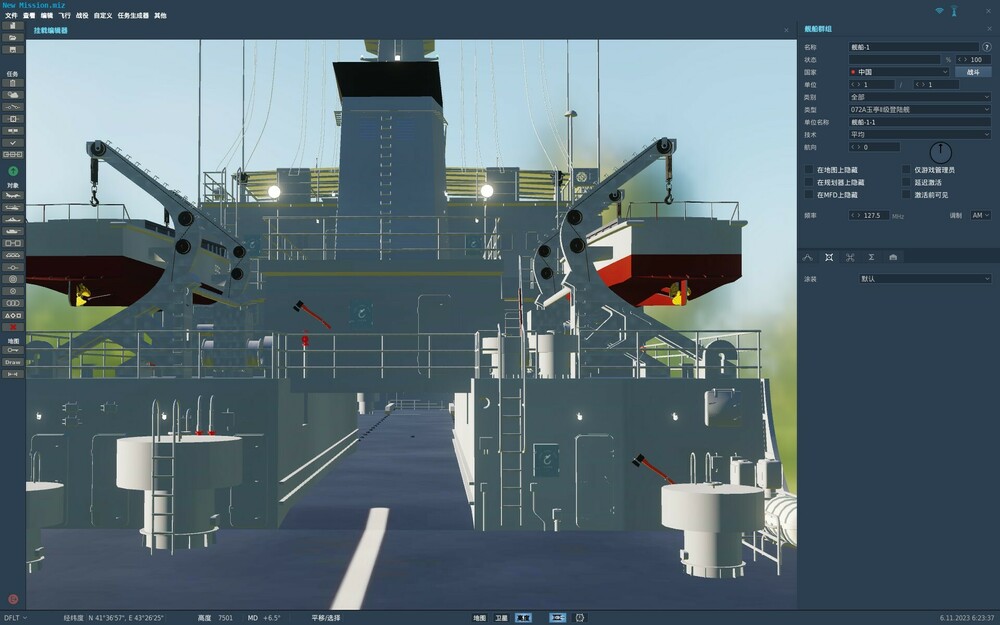The width and height of the screenshot is (1000, 625).
Task: Click the open mission folder icon
Action: coord(12,38)
